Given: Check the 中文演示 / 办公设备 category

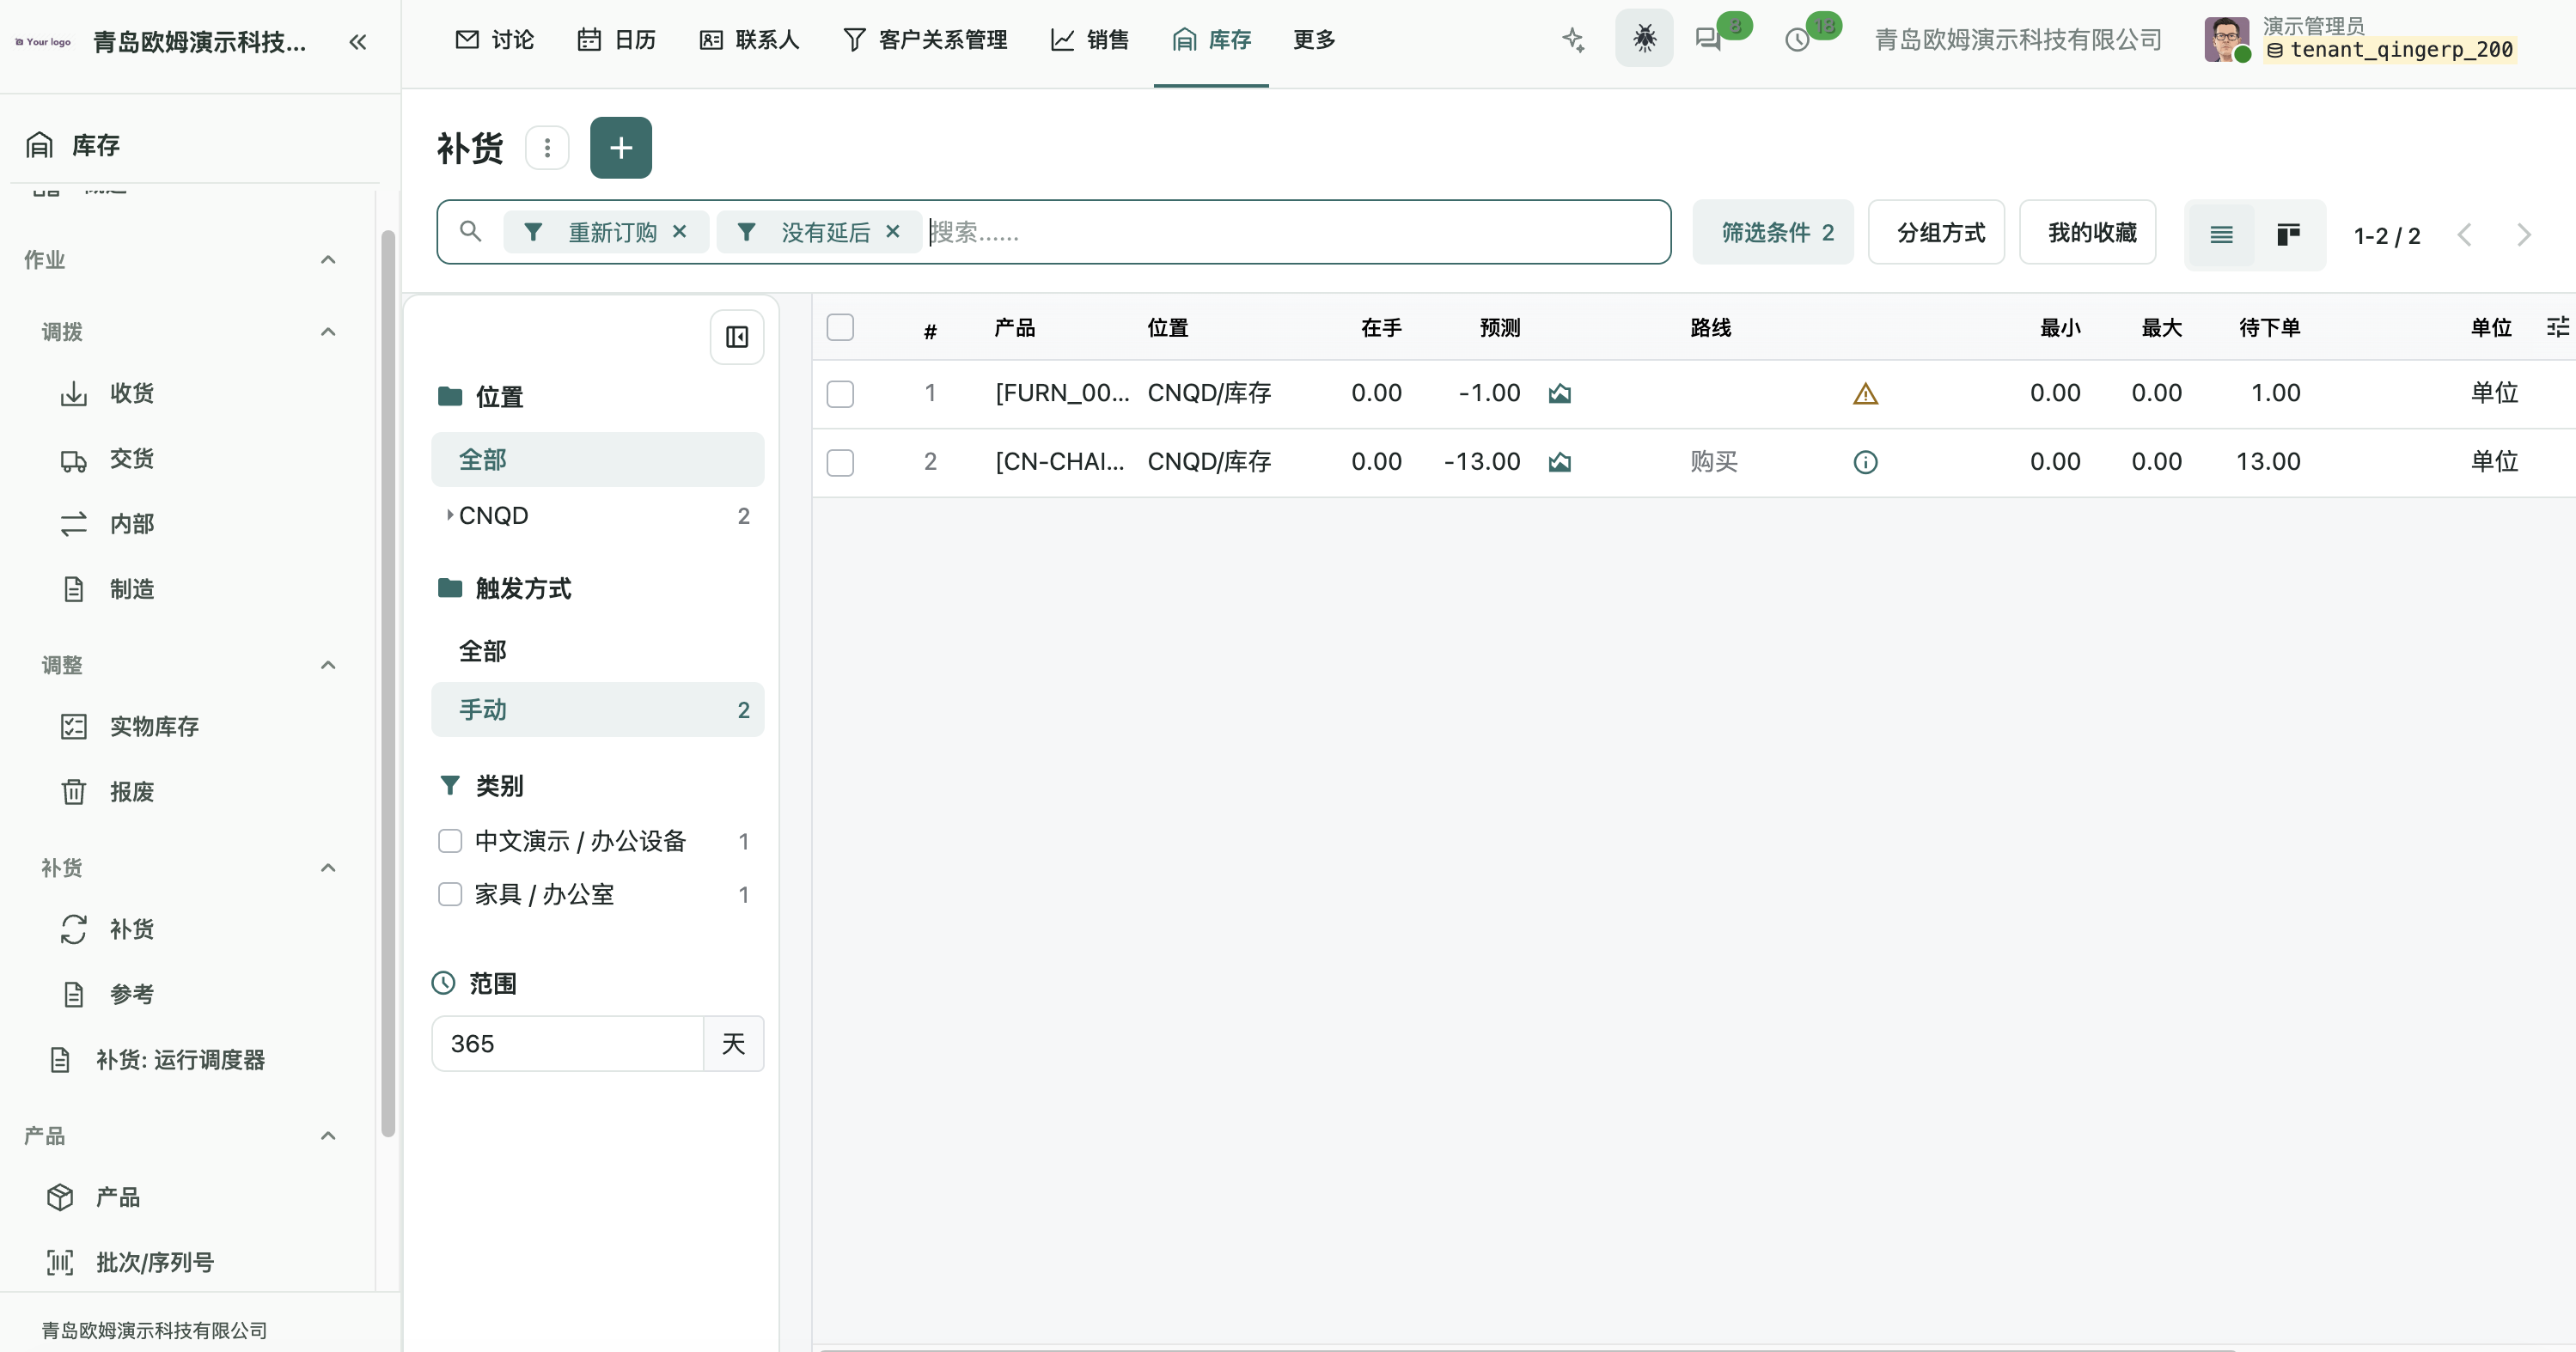Looking at the screenshot, I should 450,841.
